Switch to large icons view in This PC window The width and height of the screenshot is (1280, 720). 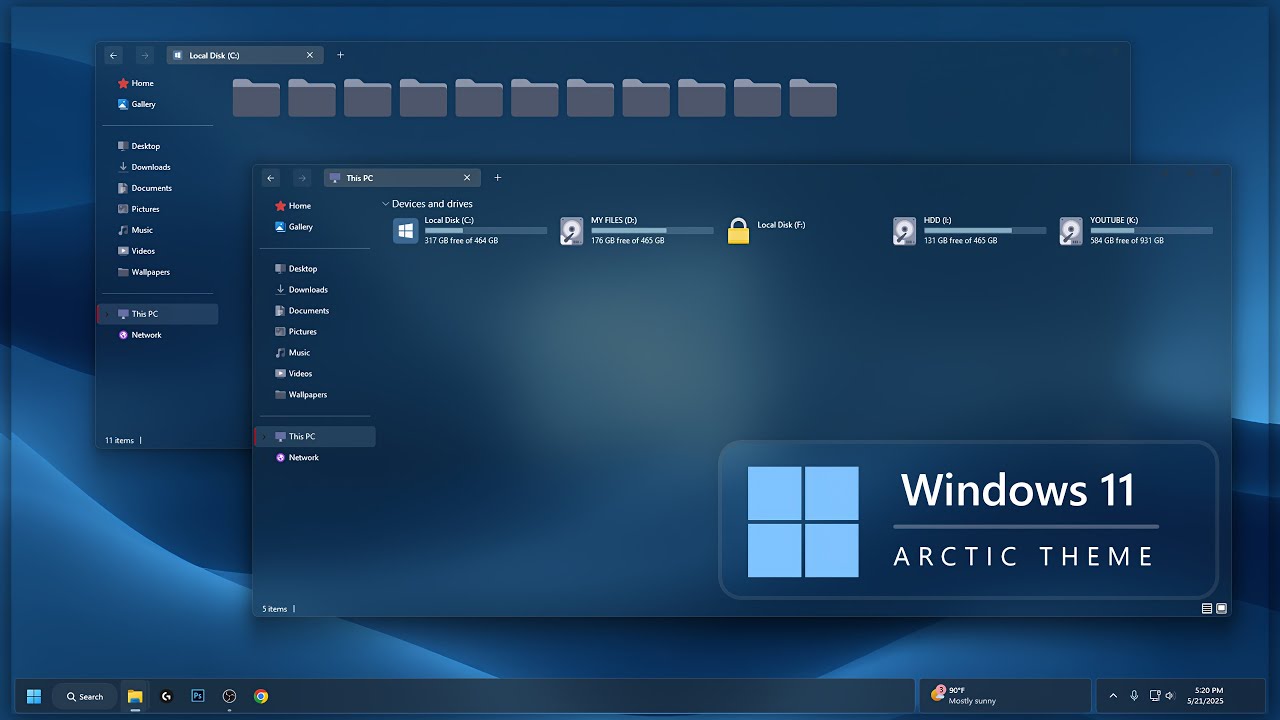[1221, 608]
